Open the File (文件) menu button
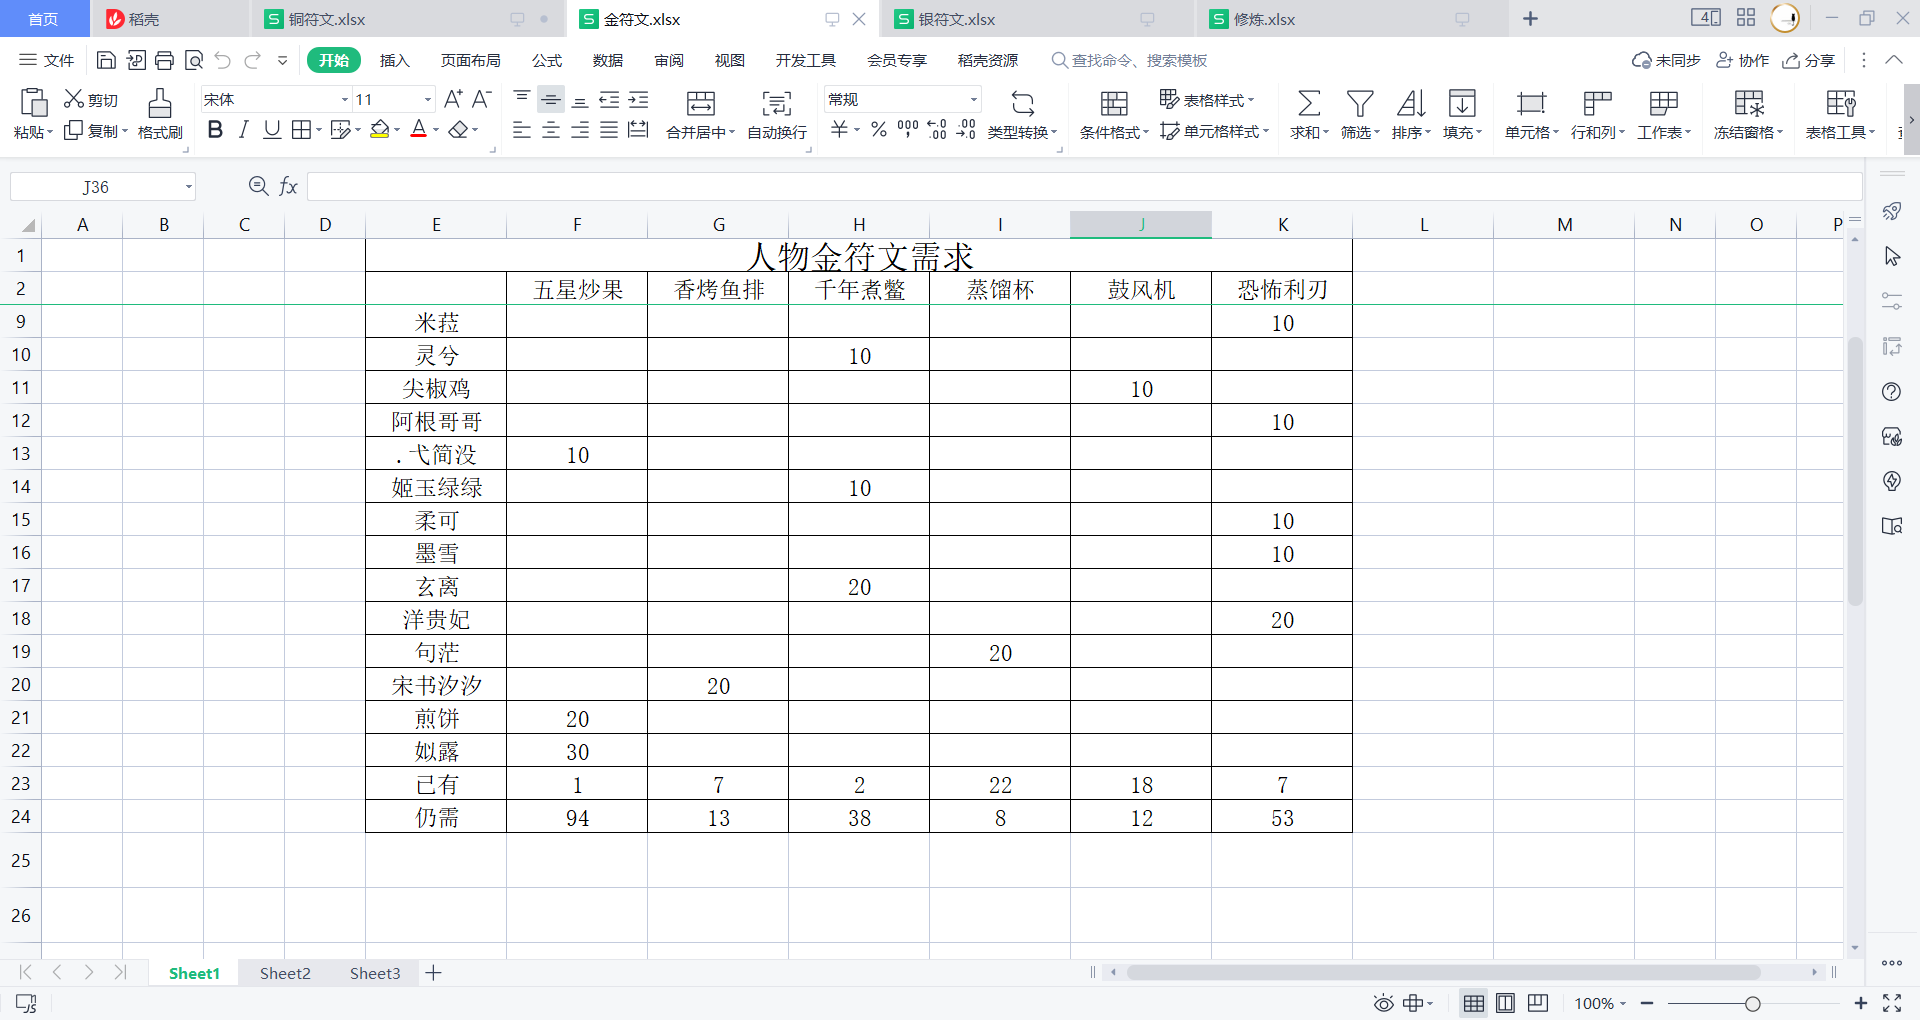 pos(47,60)
